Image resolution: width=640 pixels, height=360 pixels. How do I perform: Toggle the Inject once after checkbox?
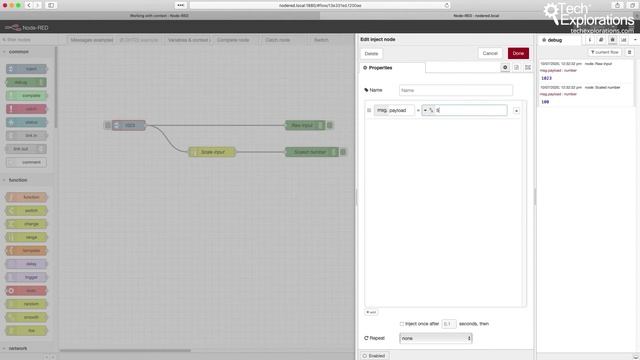402,324
